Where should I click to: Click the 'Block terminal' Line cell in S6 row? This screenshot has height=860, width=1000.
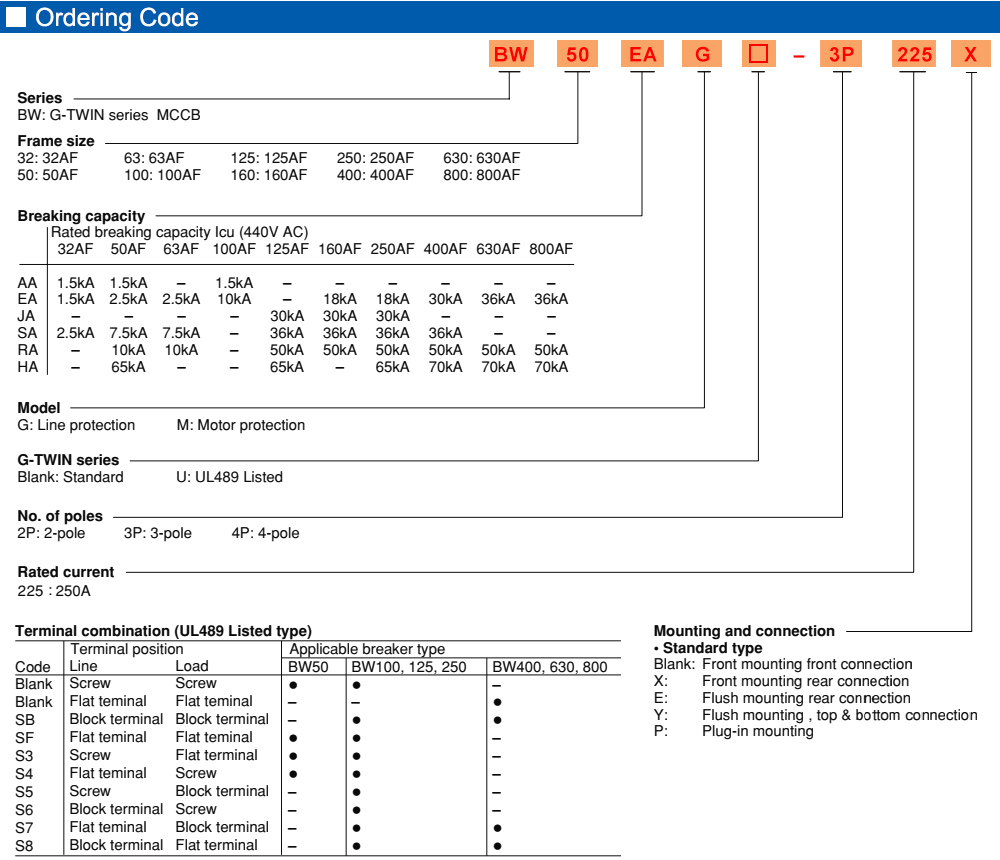(116, 809)
